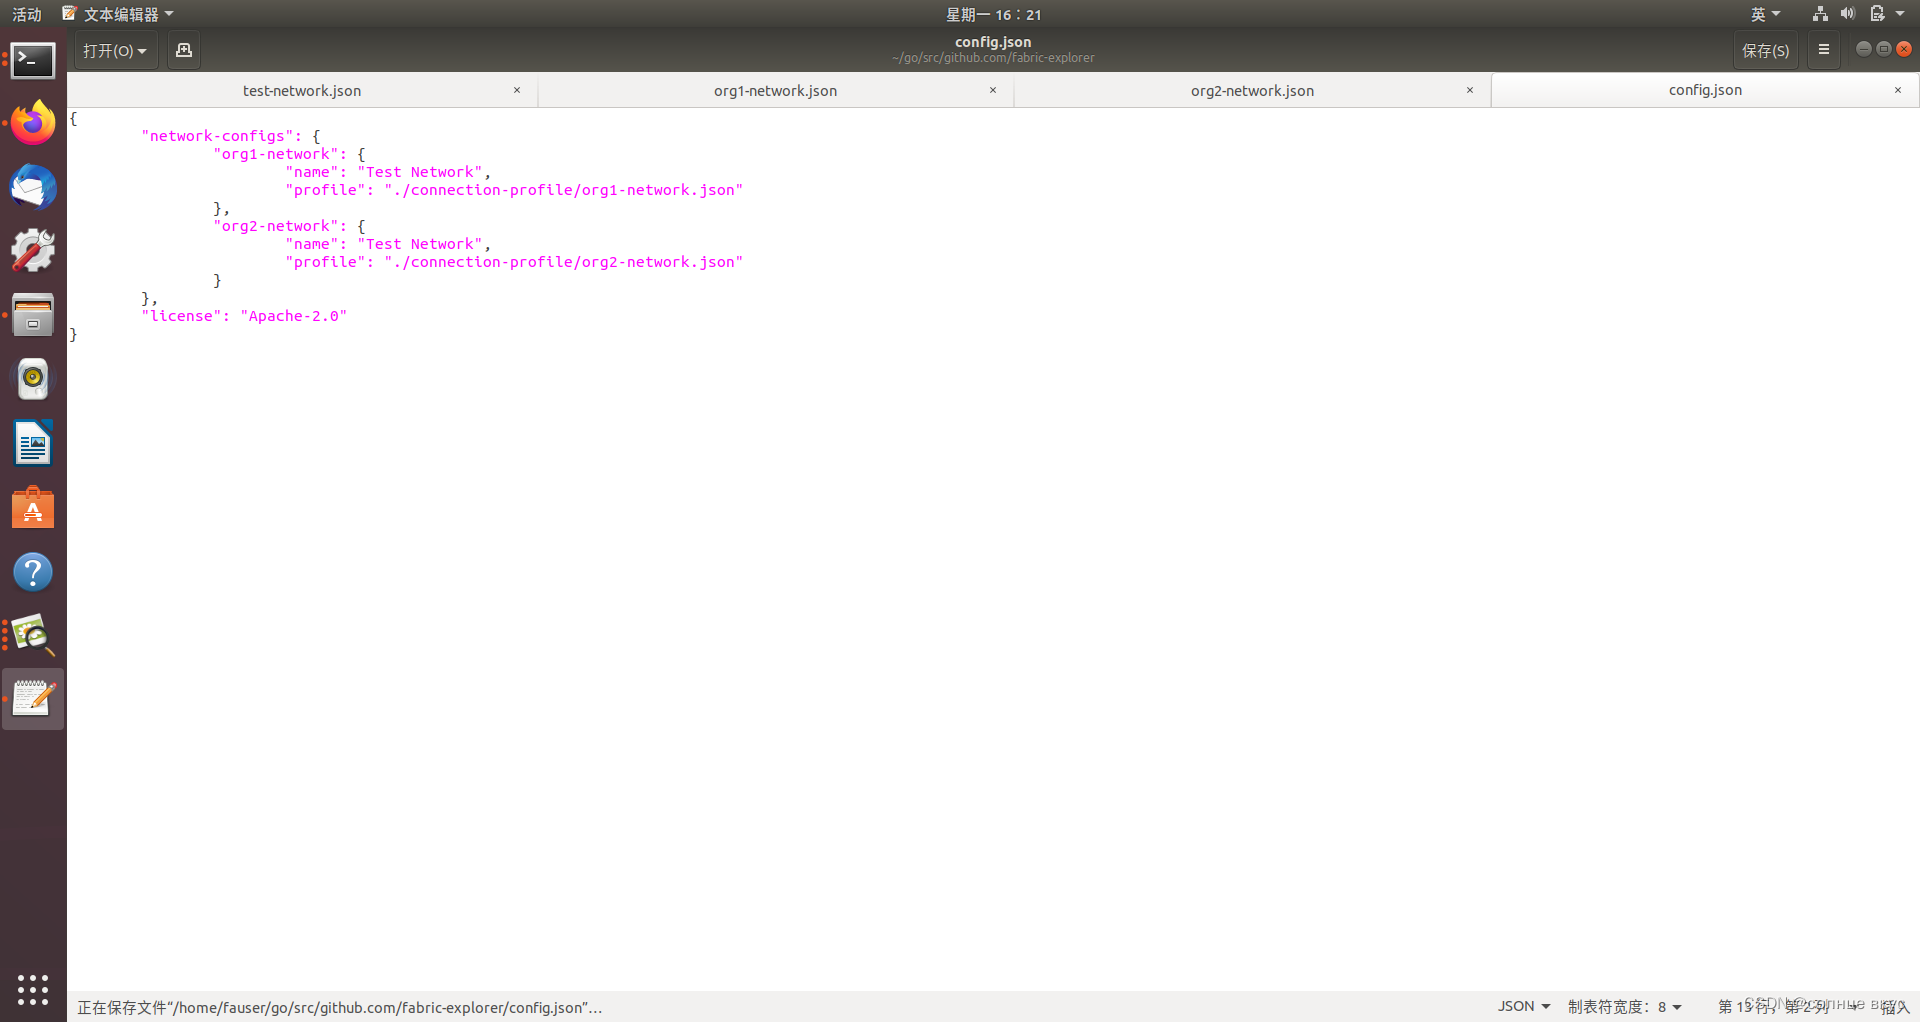Viewport: 1920px width, 1022px height.
Task: Minimize the text editor window
Action: point(1863,49)
